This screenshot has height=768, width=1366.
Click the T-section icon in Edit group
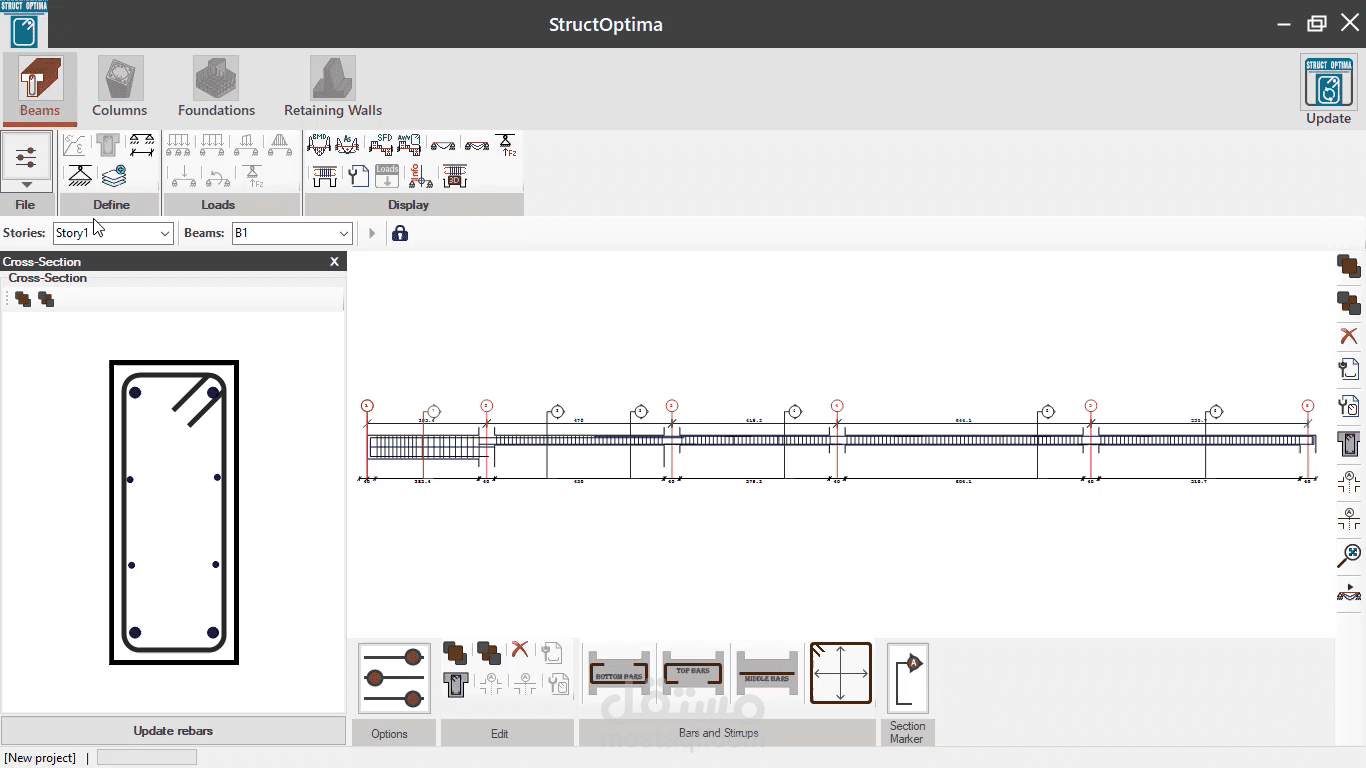click(455, 685)
